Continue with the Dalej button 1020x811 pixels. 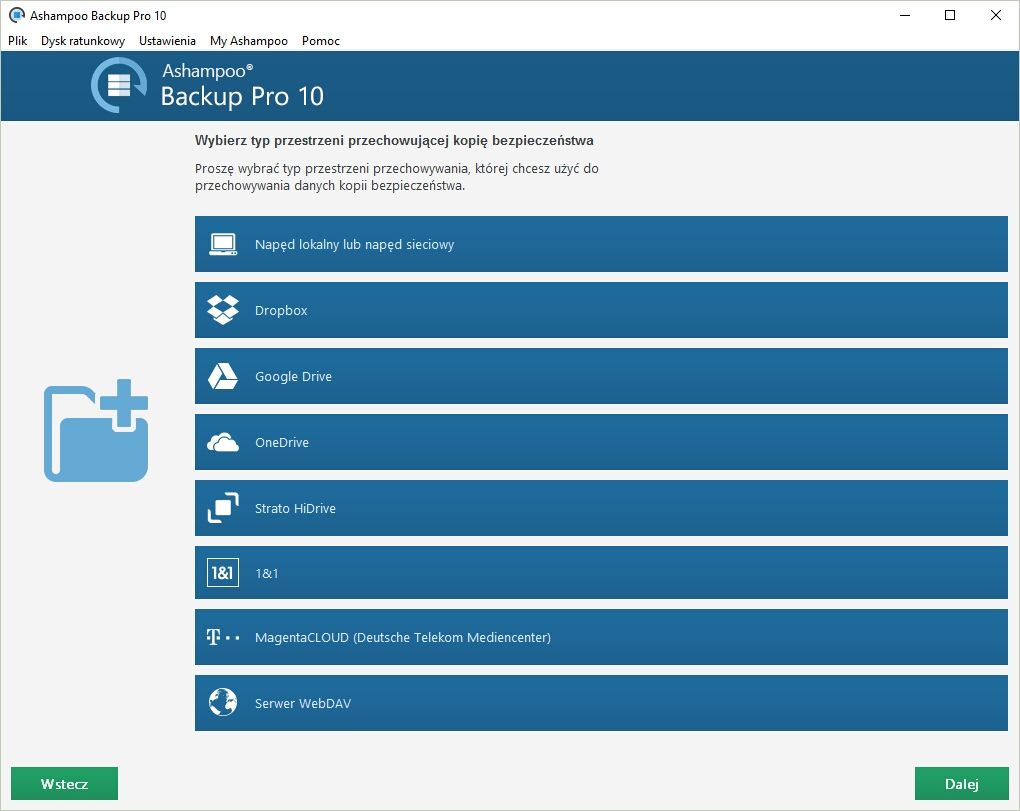pos(961,784)
